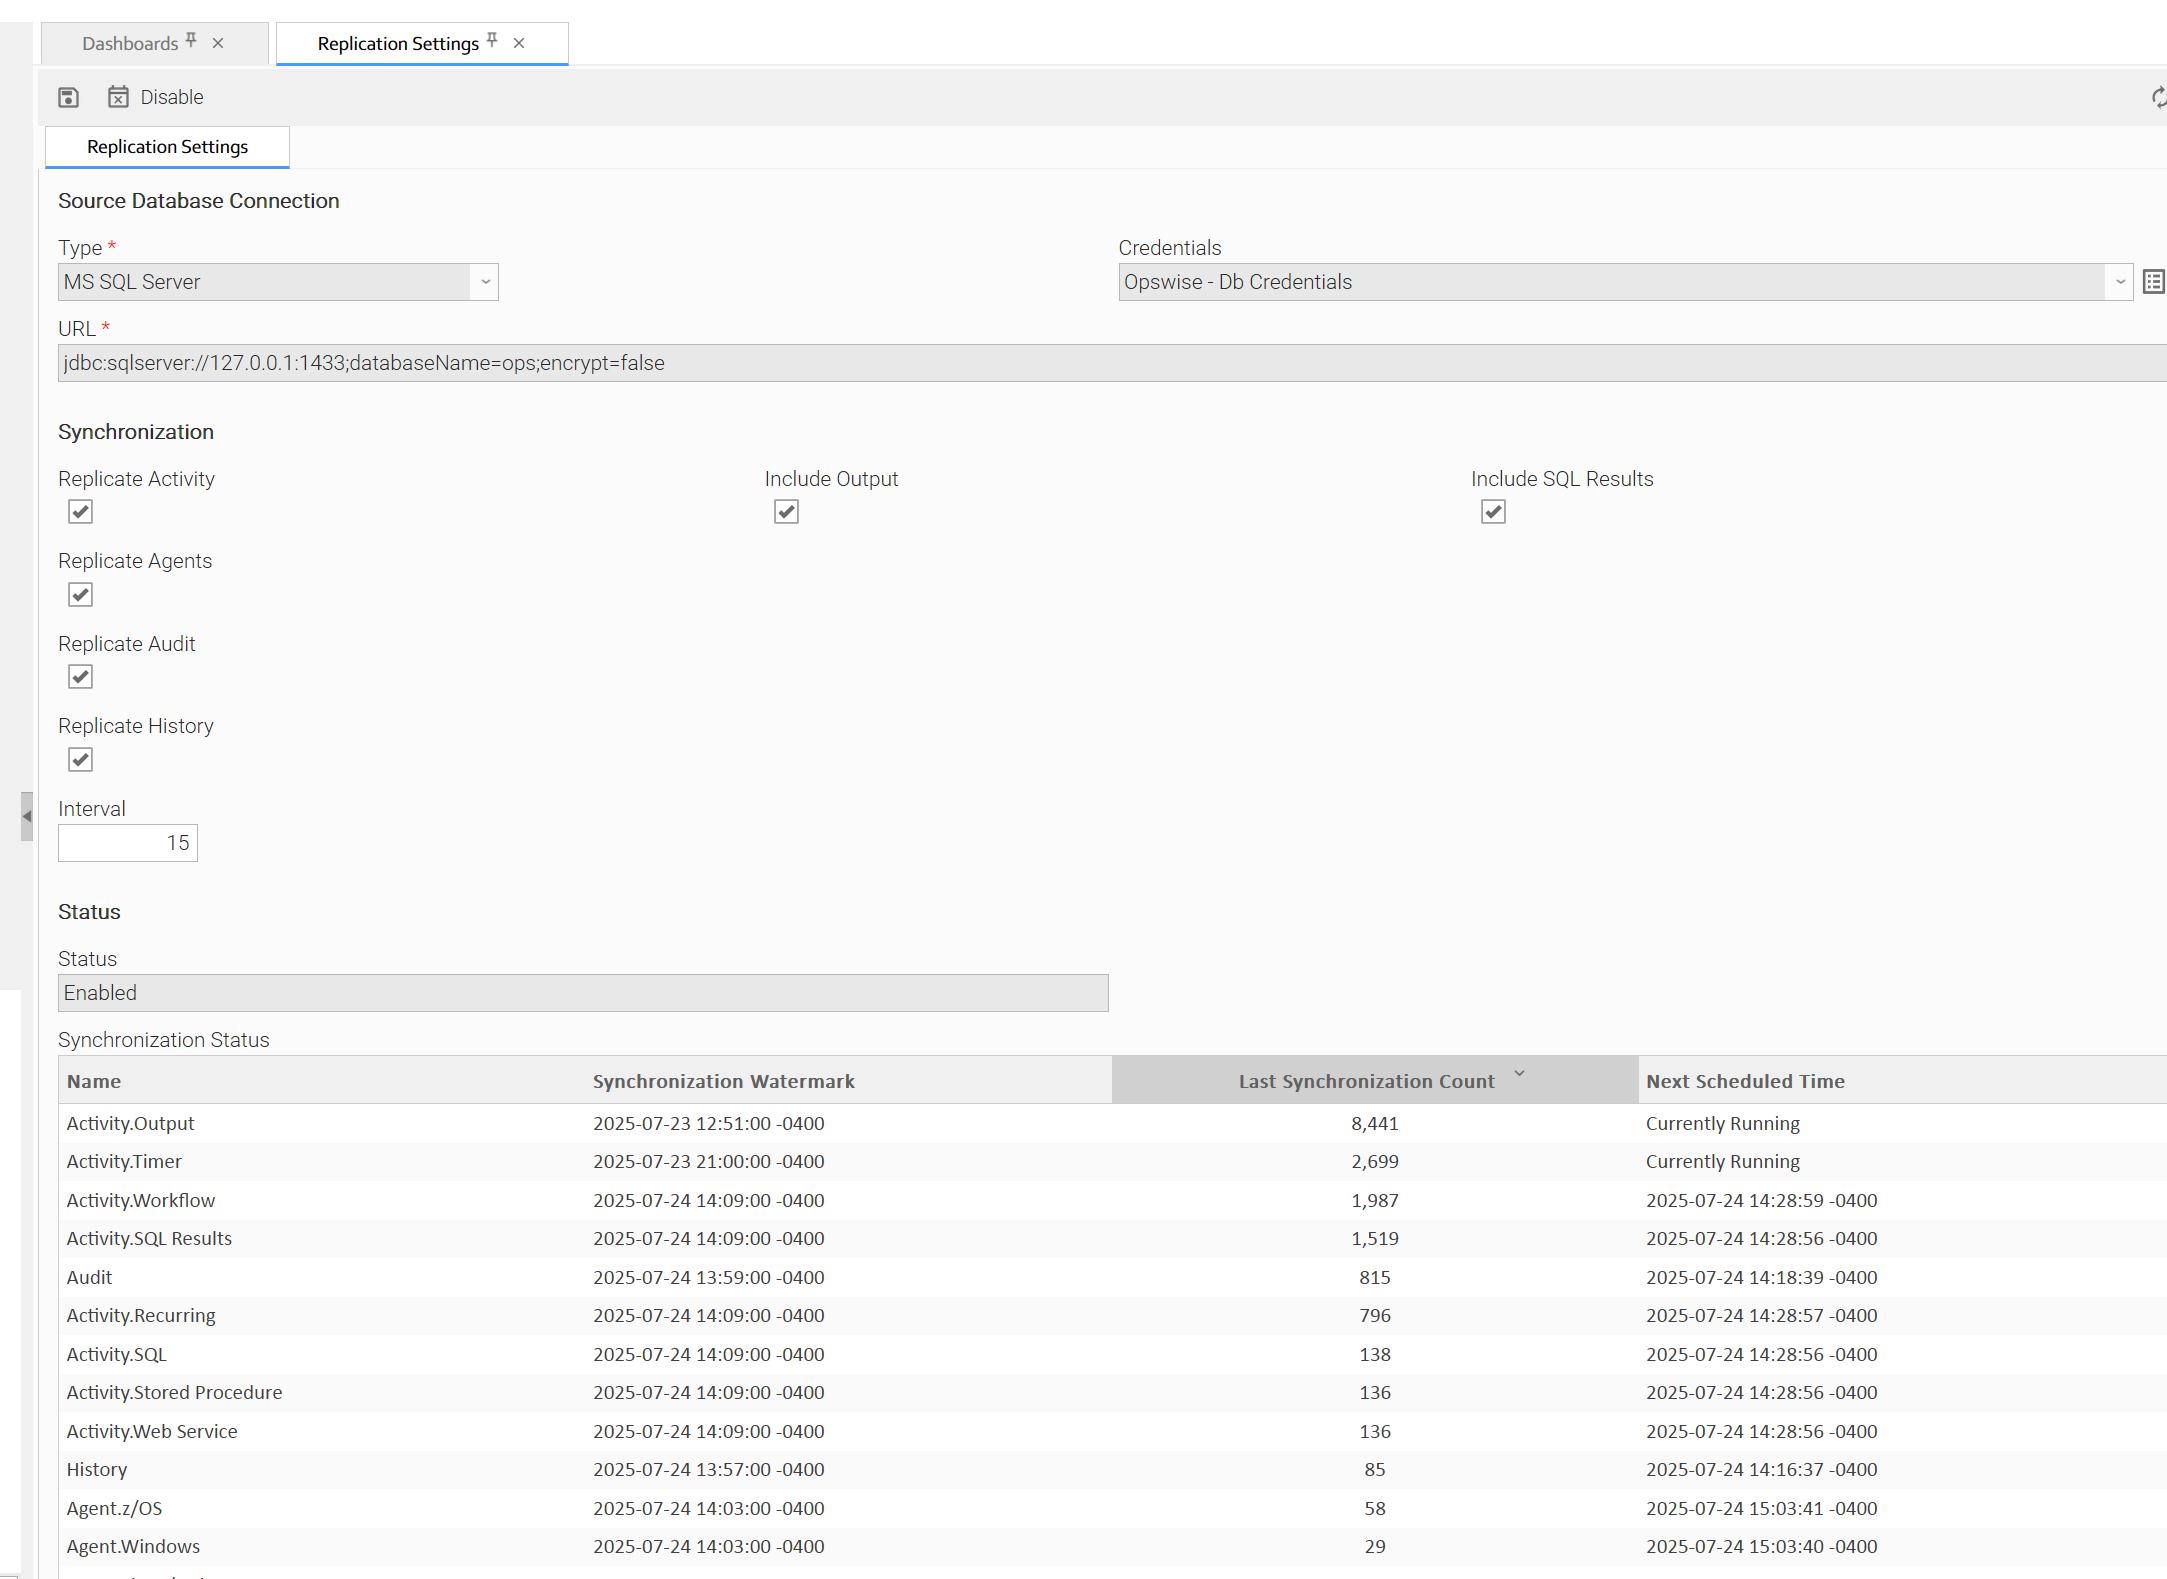Expand the Credentials dropdown arrow
Viewport: 2167px width, 1579px height.
[2120, 282]
